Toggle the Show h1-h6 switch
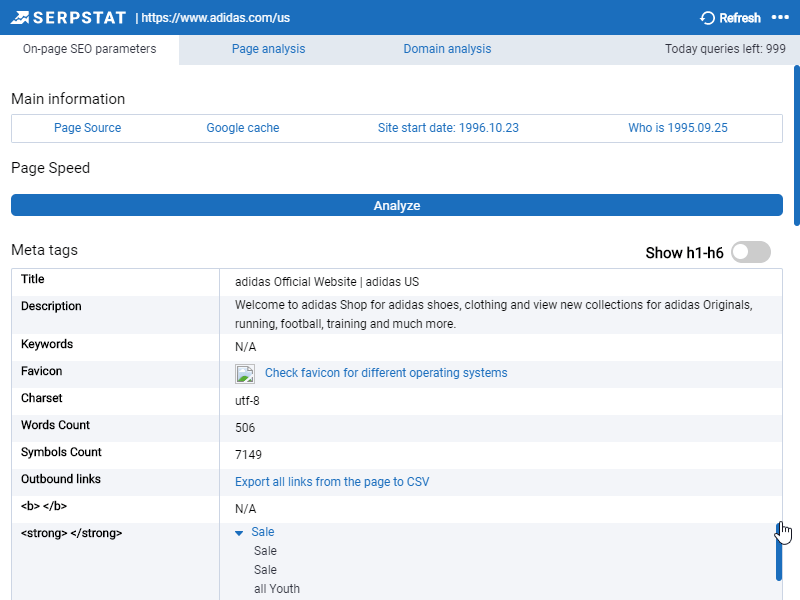The image size is (800, 600). coord(751,252)
